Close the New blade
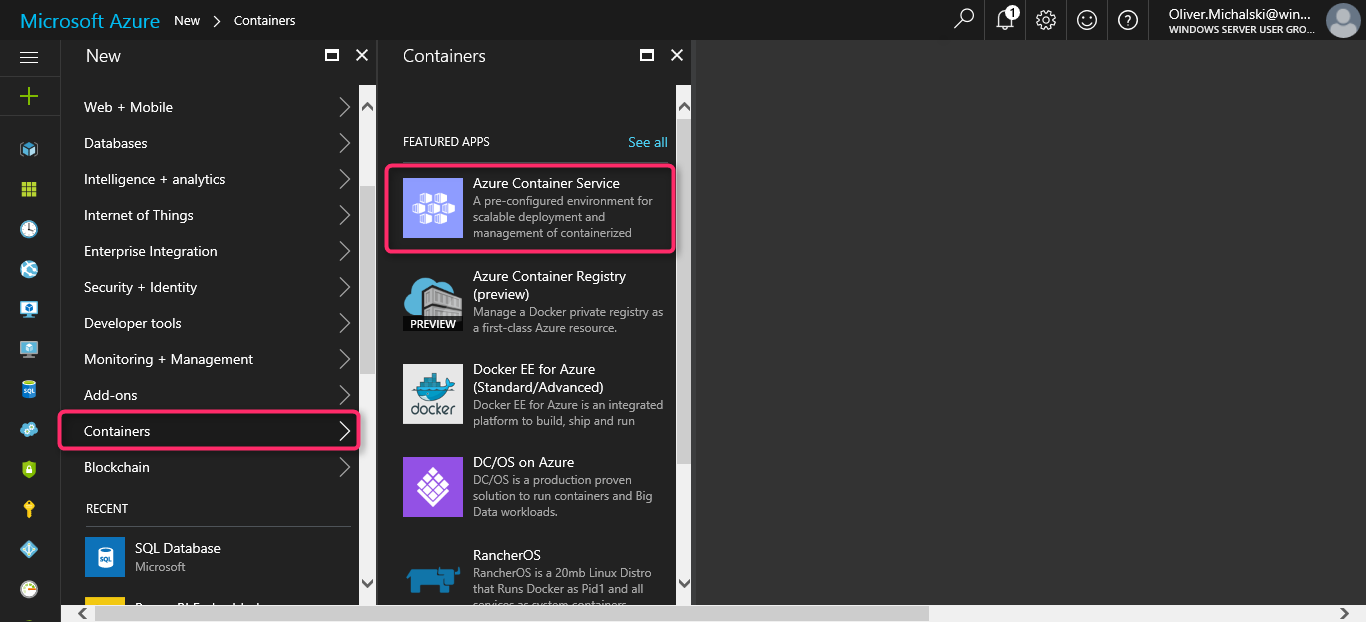 [362, 56]
